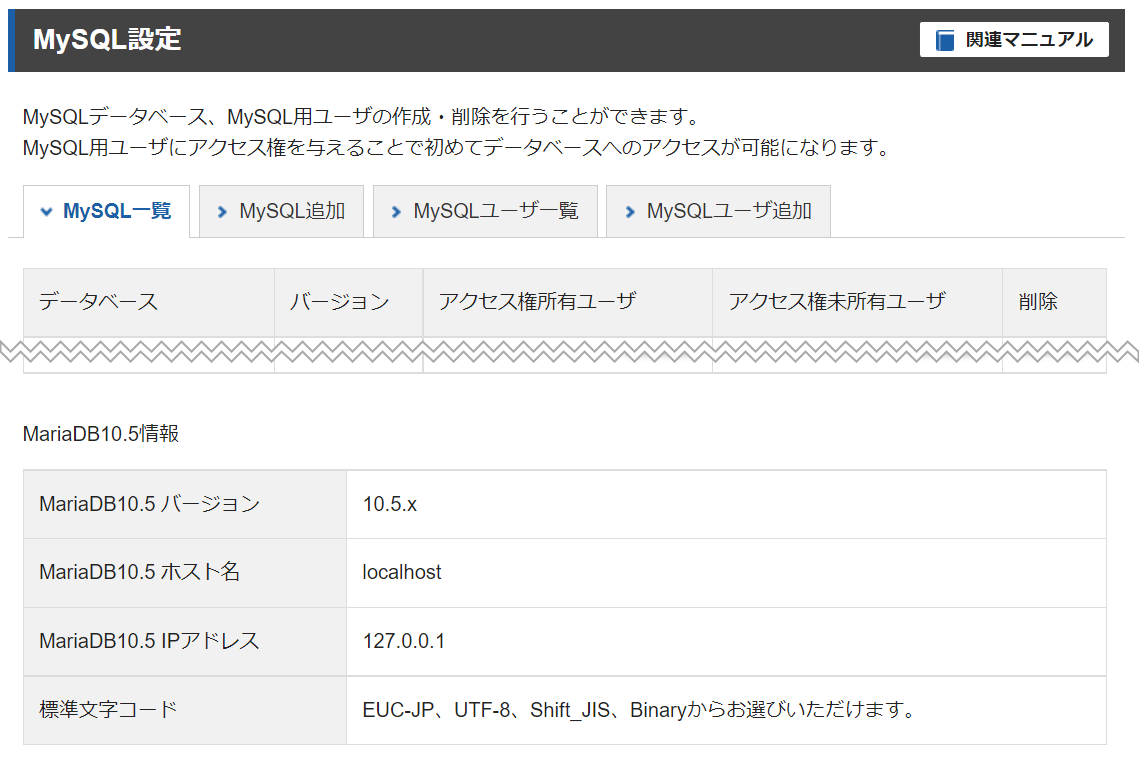Go to the MySQLユーザ追加 tab
Viewport: 1139px width, 766px height.
pyautogui.click(x=718, y=211)
